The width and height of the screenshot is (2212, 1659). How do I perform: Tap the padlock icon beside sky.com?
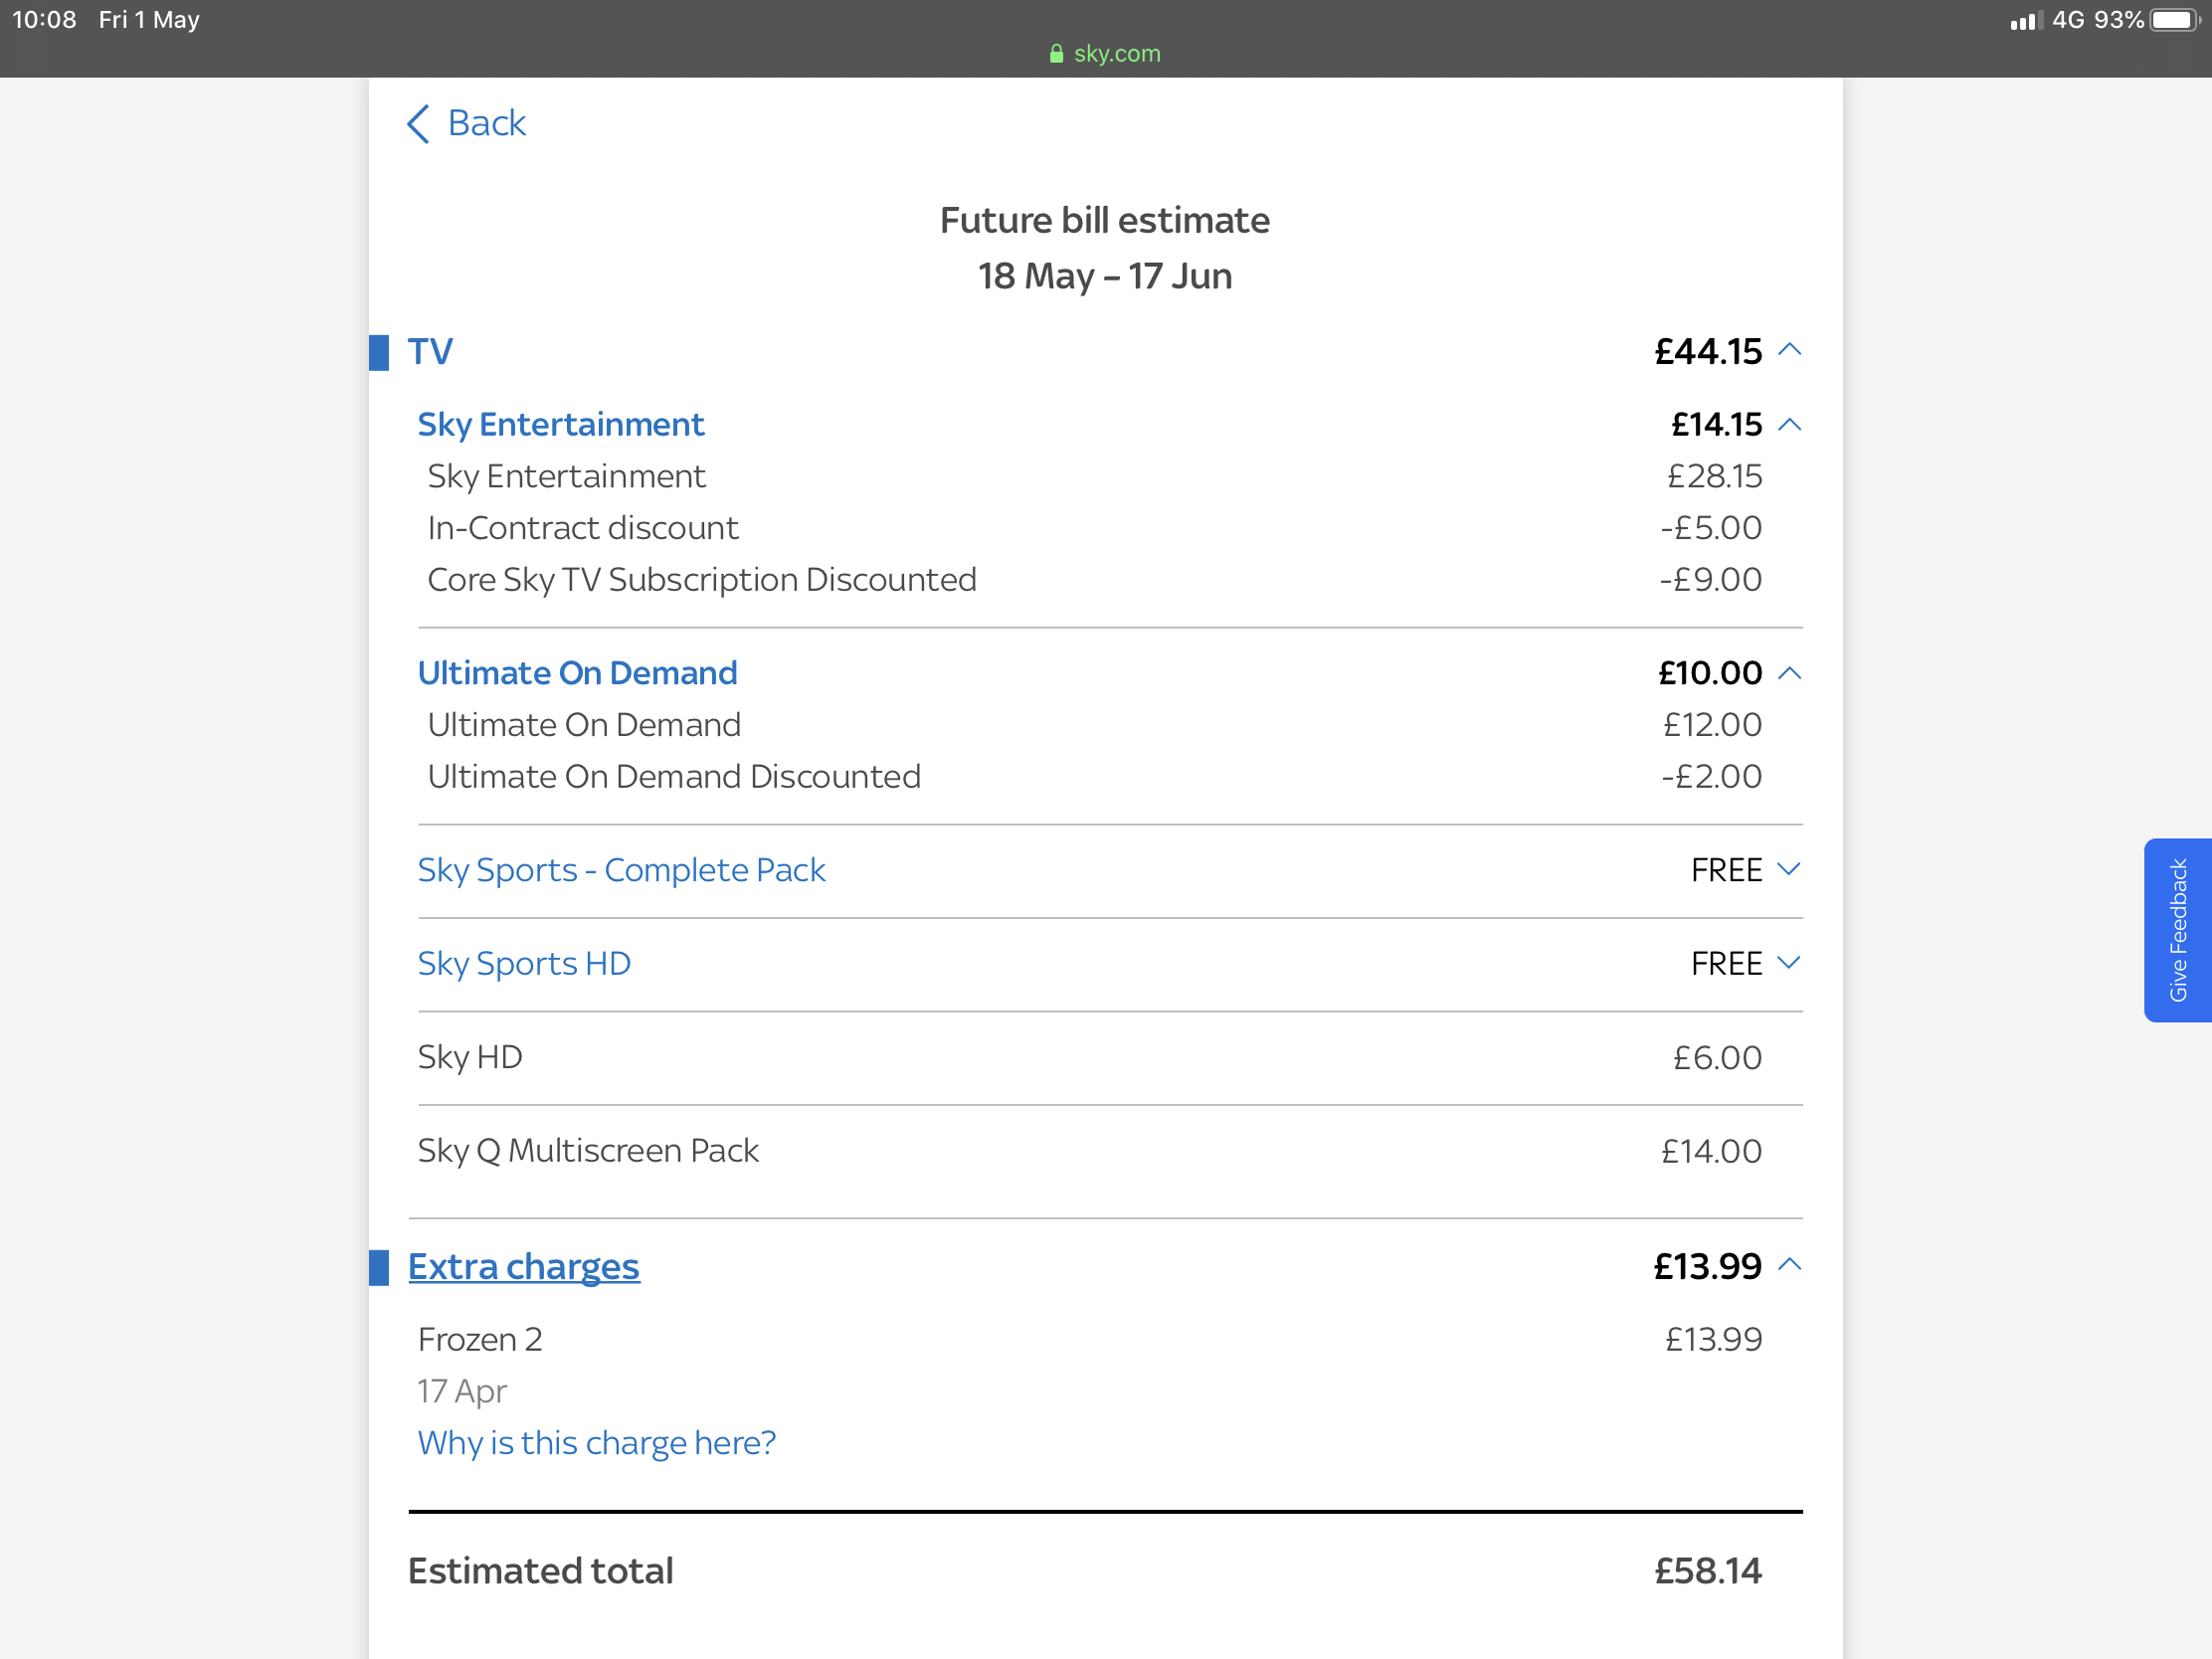point(1056,54)
